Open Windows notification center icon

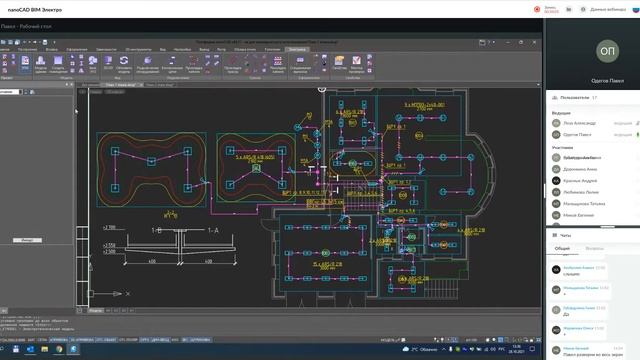click(532, 349)
